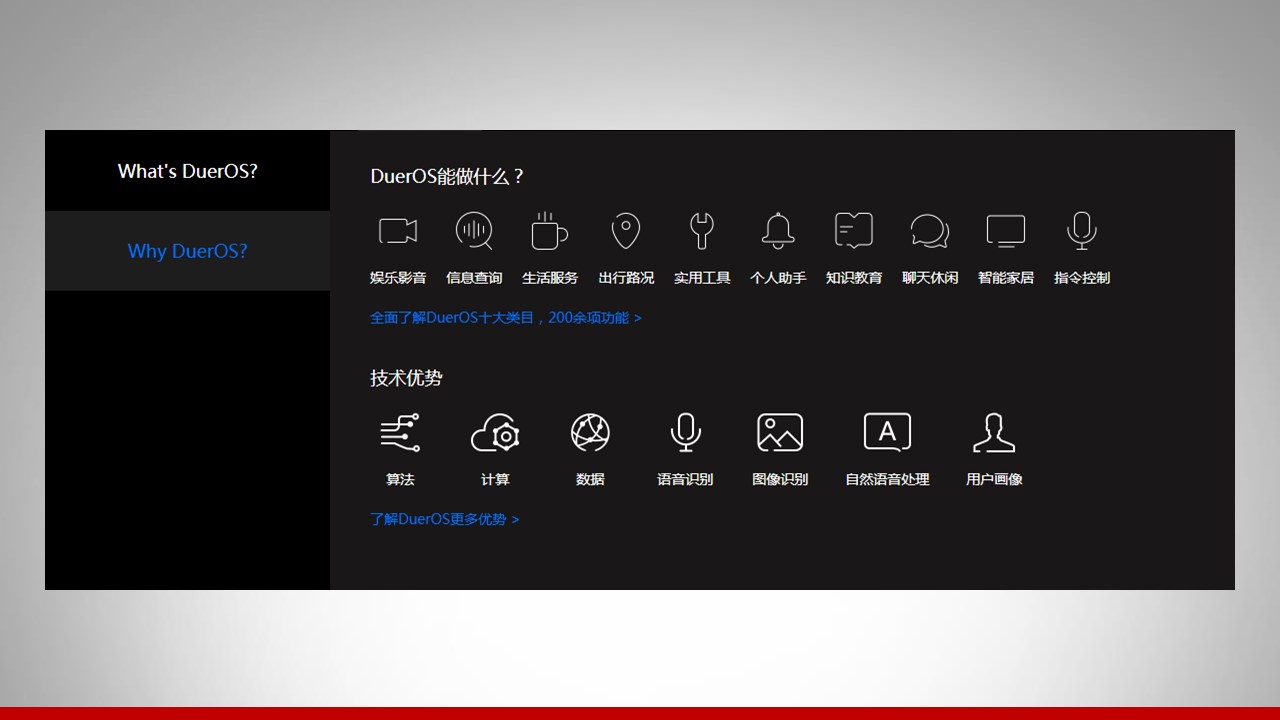The image size is (1280, 720).
Task: Click the 指令控制 label
Action: point(1082,278)
